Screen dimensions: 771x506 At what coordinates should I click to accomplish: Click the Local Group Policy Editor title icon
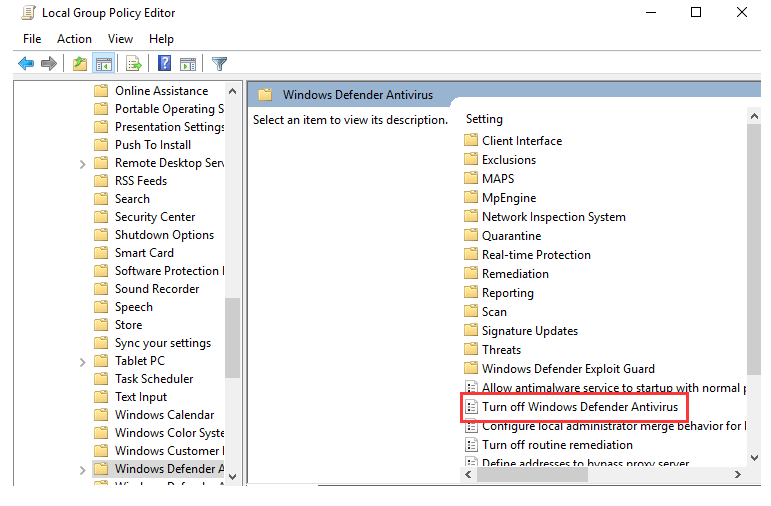click(x=29, y=13)
